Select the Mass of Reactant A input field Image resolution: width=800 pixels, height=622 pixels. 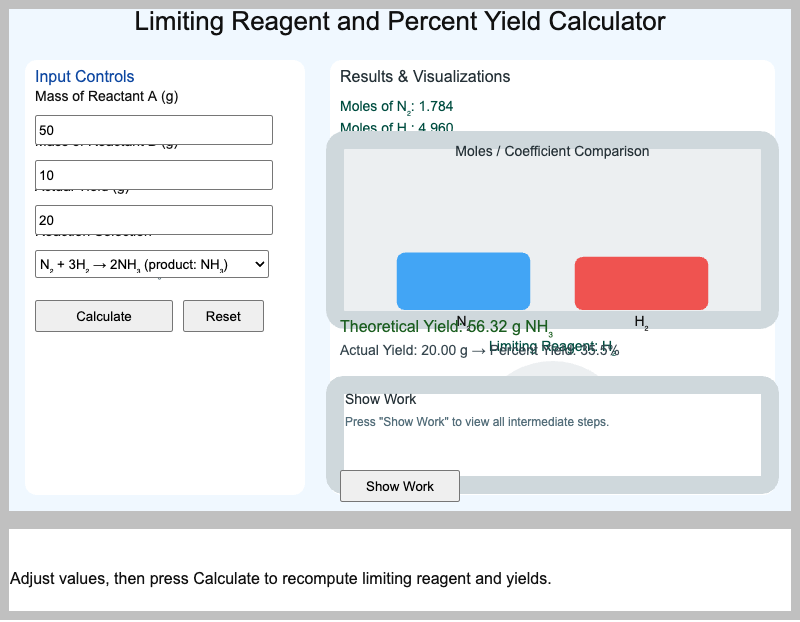[x=149, y=129]
